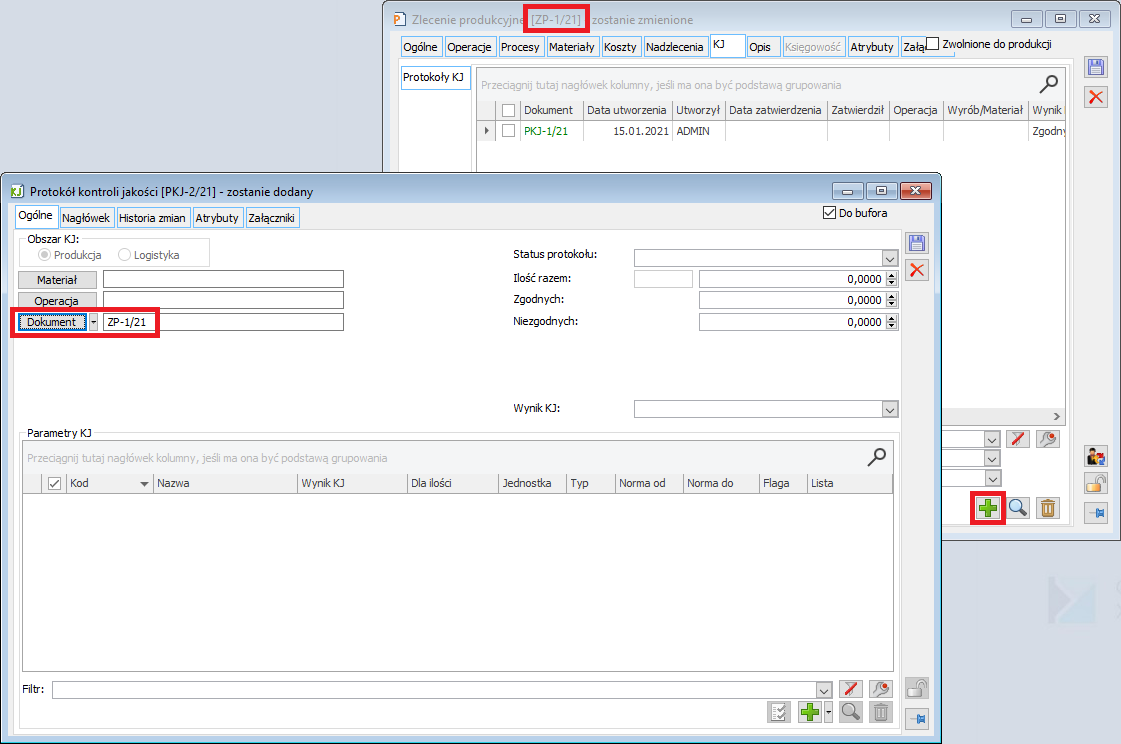Click the Niezgodnych spinner arrows

click(x=891, y=322)
